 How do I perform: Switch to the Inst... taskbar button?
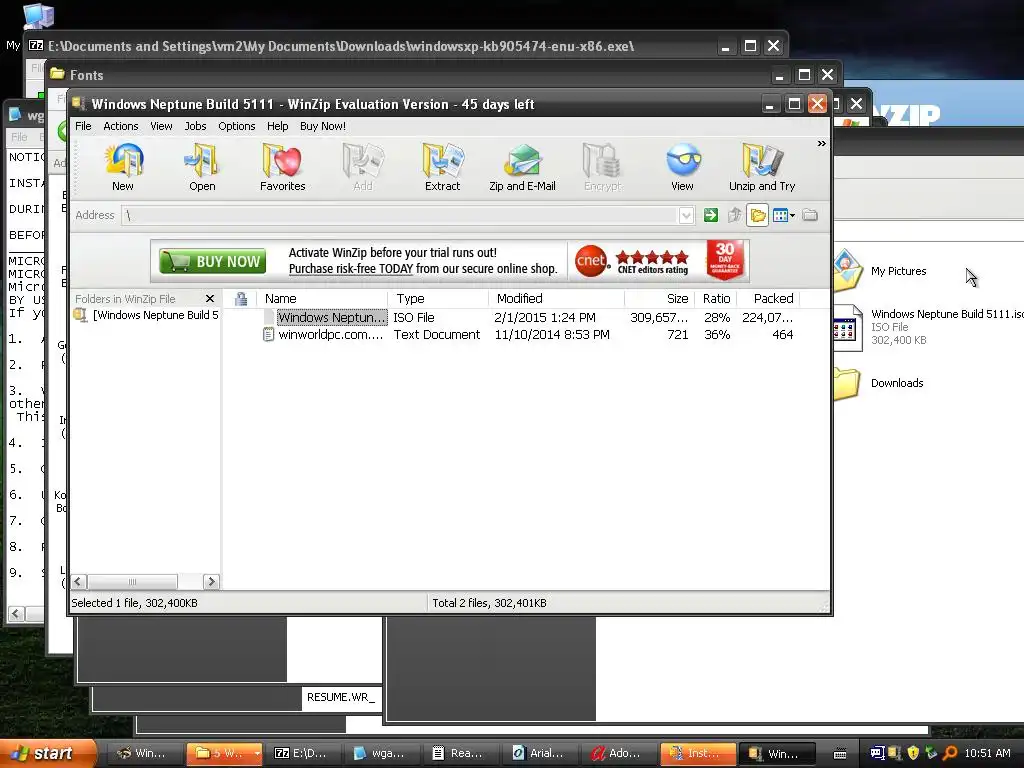click(x=698, y=753)
